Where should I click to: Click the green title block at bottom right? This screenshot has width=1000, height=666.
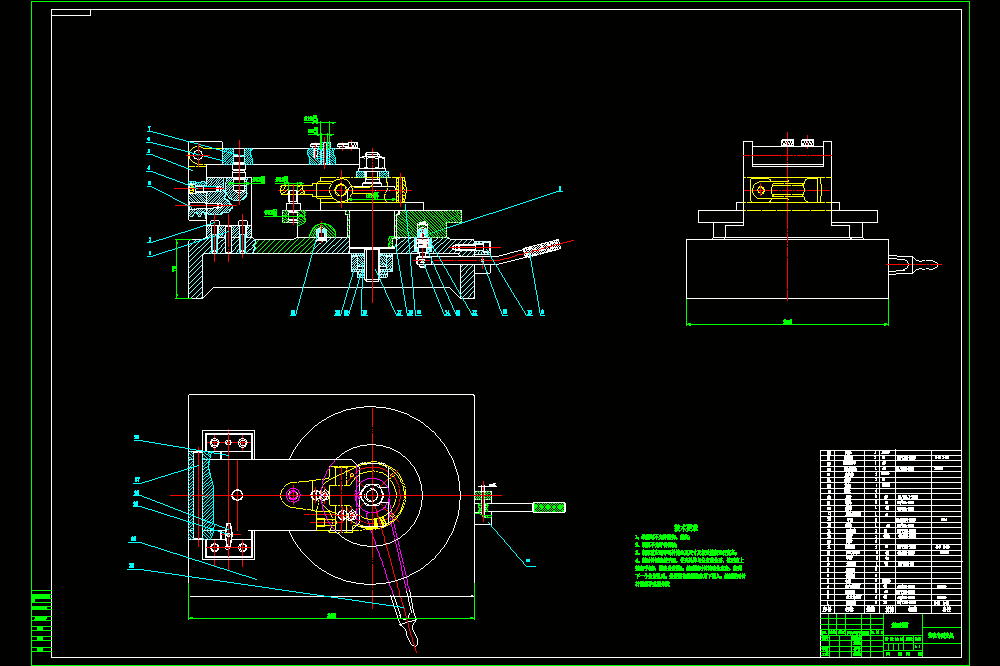[x=890, y=635]
